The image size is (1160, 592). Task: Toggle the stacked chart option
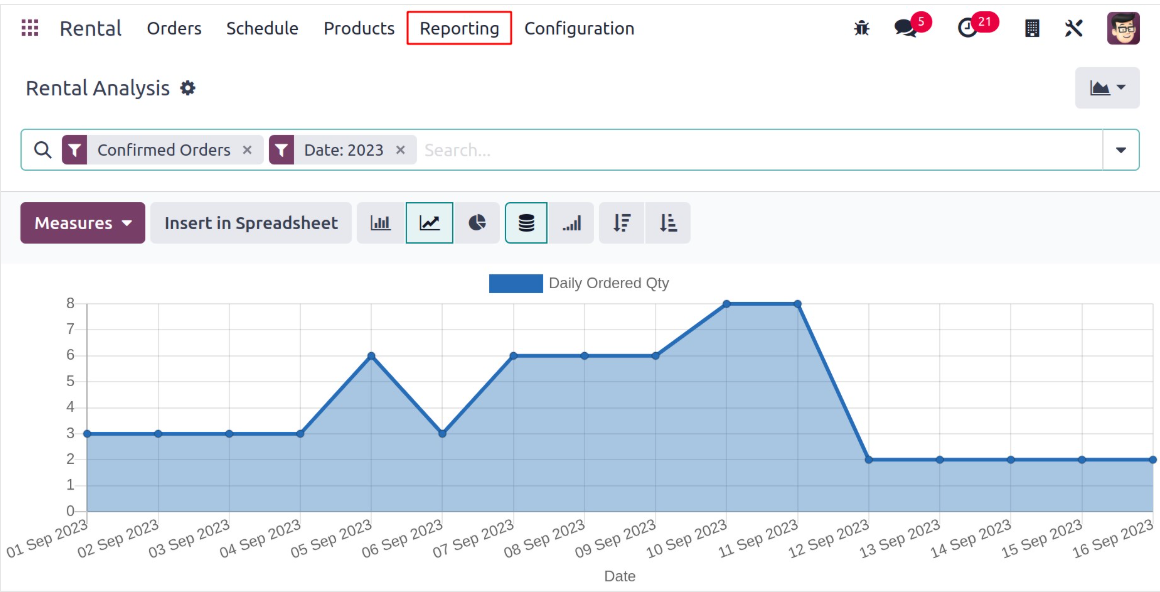point(526,223)
